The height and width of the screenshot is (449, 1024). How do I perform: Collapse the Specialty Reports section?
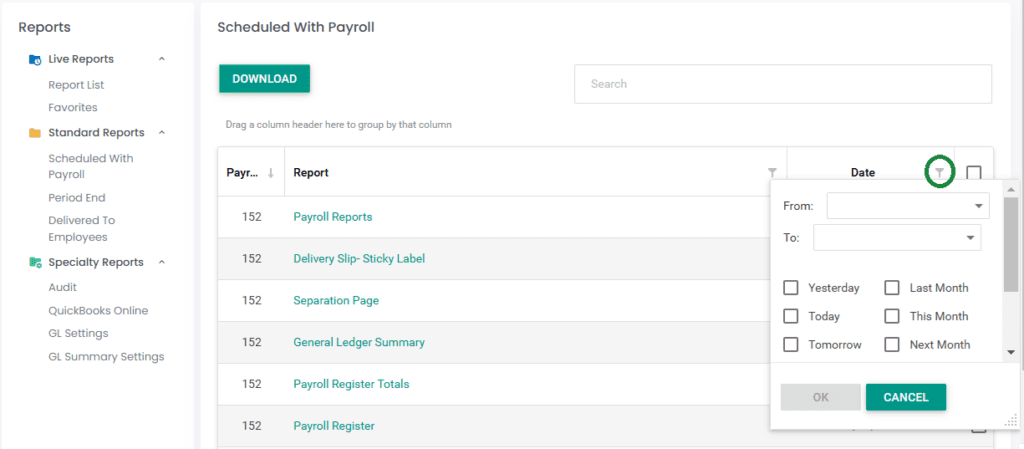coord(162,262)
